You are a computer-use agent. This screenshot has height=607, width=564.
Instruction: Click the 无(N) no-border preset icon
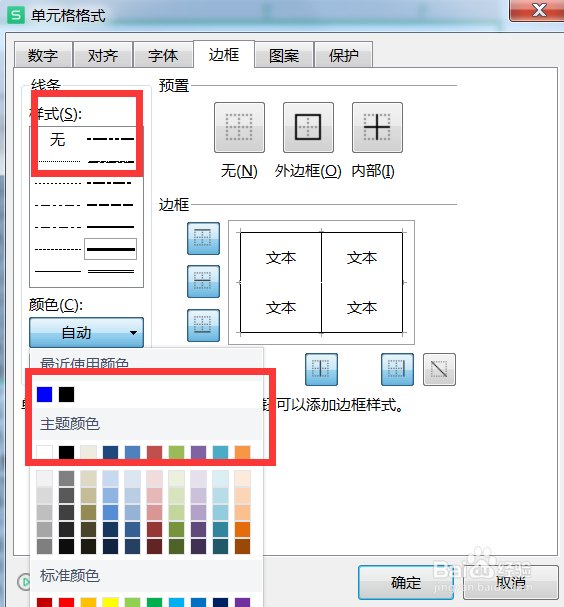click(x=239, y=127)
